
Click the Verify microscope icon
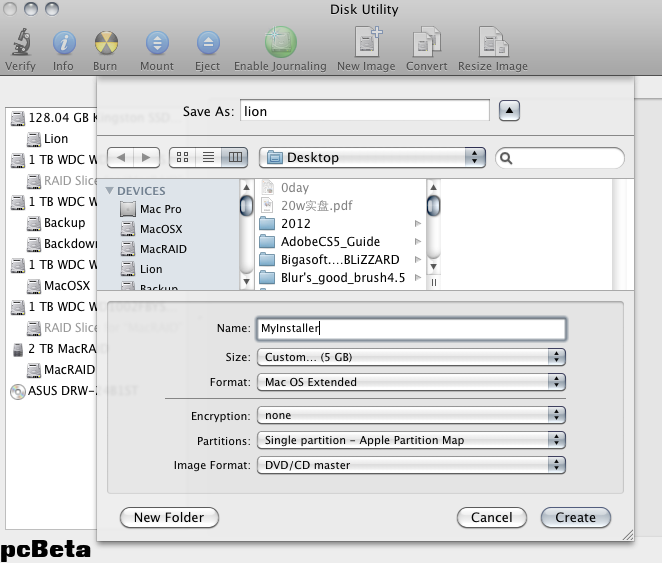(x=21, y=42)
